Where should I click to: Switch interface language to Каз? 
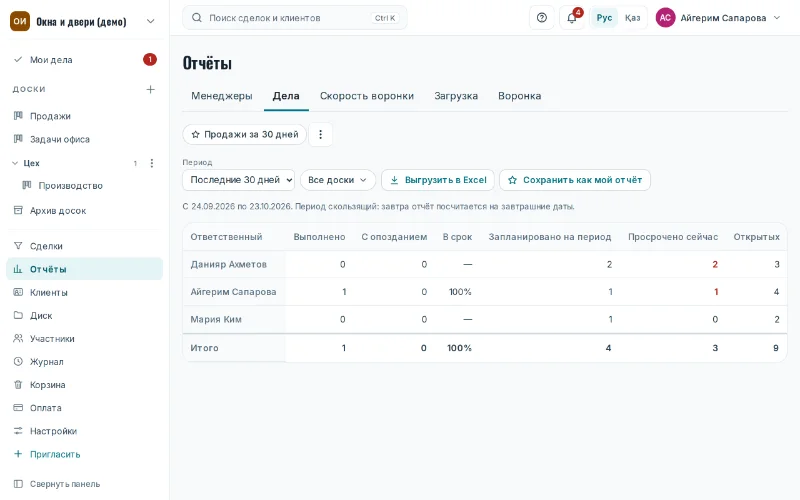(633, 18)
